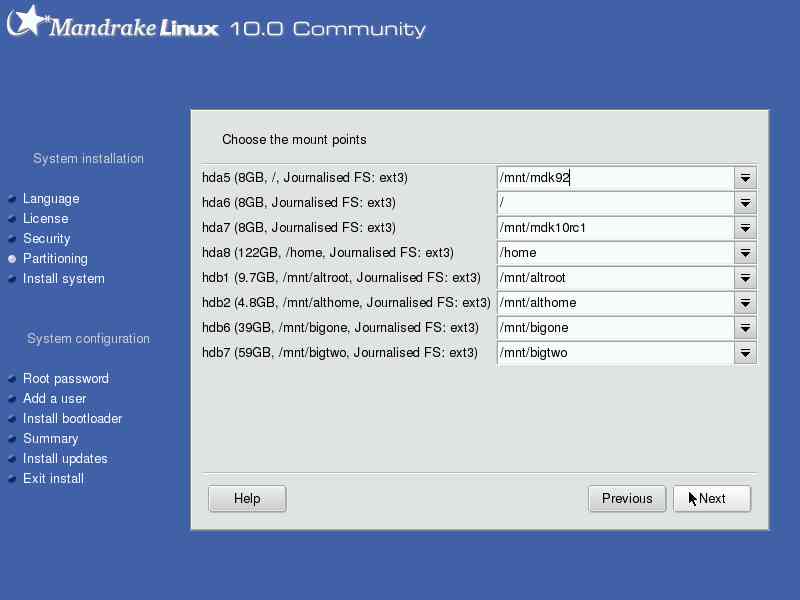Screen dimensions: 800x600
Task: Open the hda6 mount point dropdown arrow
Action: point(745,203)
